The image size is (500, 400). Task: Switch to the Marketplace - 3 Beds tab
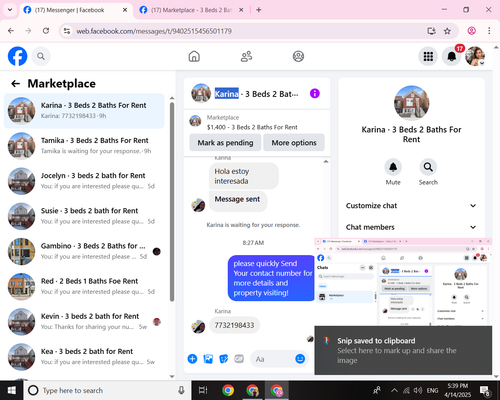(191, 10)
